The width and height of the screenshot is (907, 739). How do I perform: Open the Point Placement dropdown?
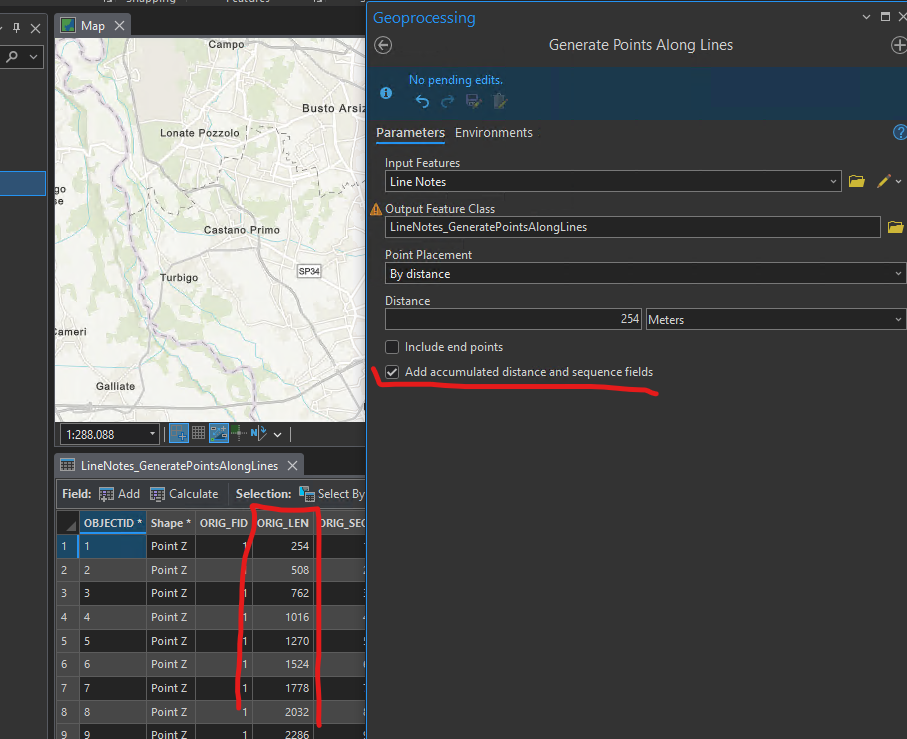(645, 274)
